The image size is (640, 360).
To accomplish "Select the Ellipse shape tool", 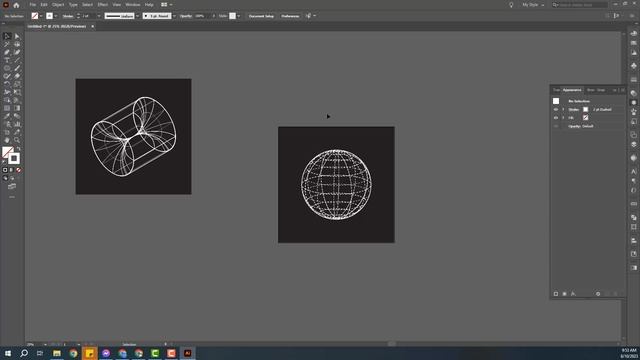I will pyautogui.click(x=7, y=68).
